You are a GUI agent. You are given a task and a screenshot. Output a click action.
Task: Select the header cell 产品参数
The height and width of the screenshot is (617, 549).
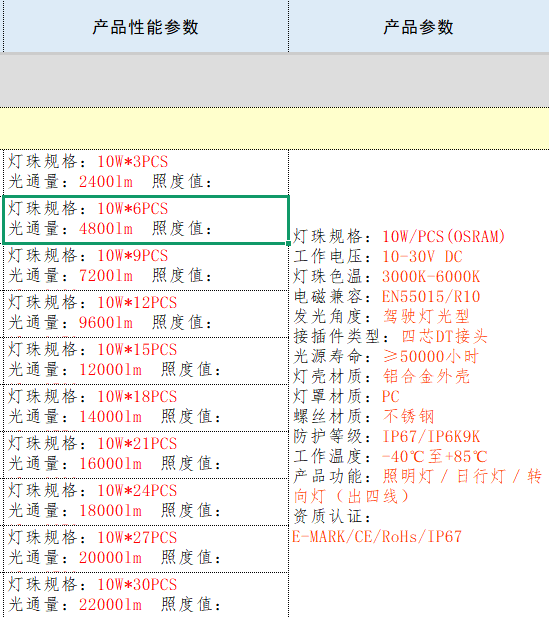(x=419, y=26)
